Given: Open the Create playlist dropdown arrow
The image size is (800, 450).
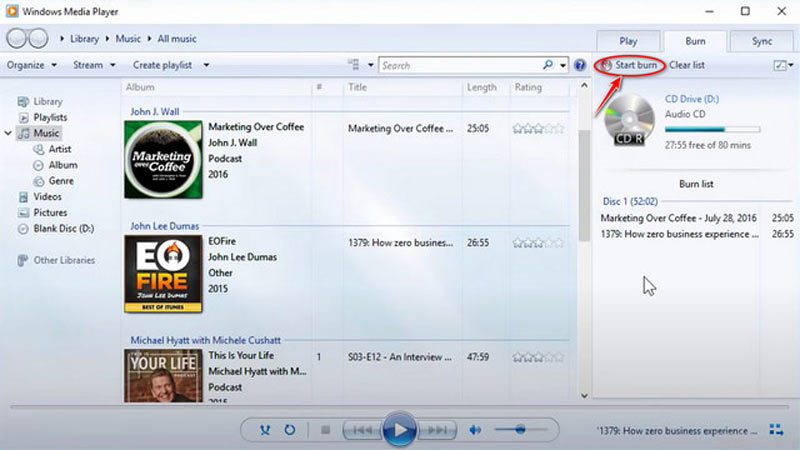Looking at the screenshot, I should pyautogui.click(x=206, y=65).
